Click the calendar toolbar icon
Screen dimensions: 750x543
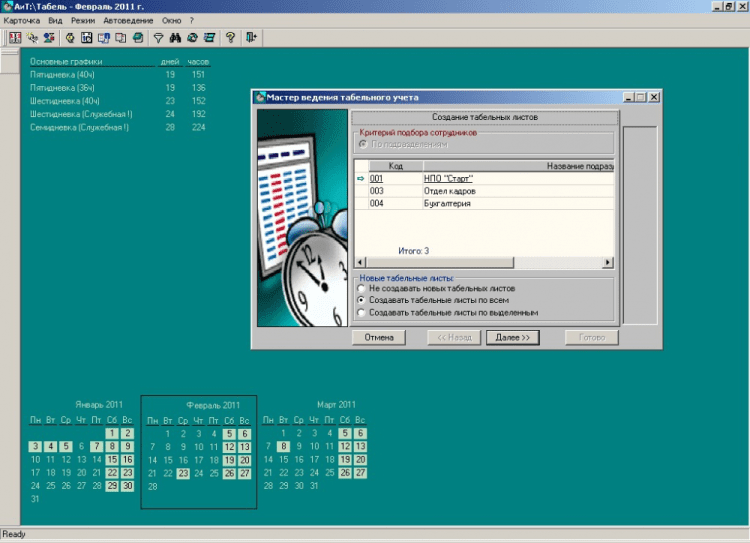87,38
